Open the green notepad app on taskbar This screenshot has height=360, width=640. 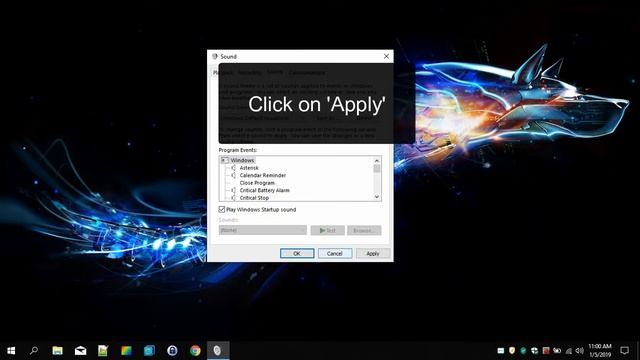103,351
